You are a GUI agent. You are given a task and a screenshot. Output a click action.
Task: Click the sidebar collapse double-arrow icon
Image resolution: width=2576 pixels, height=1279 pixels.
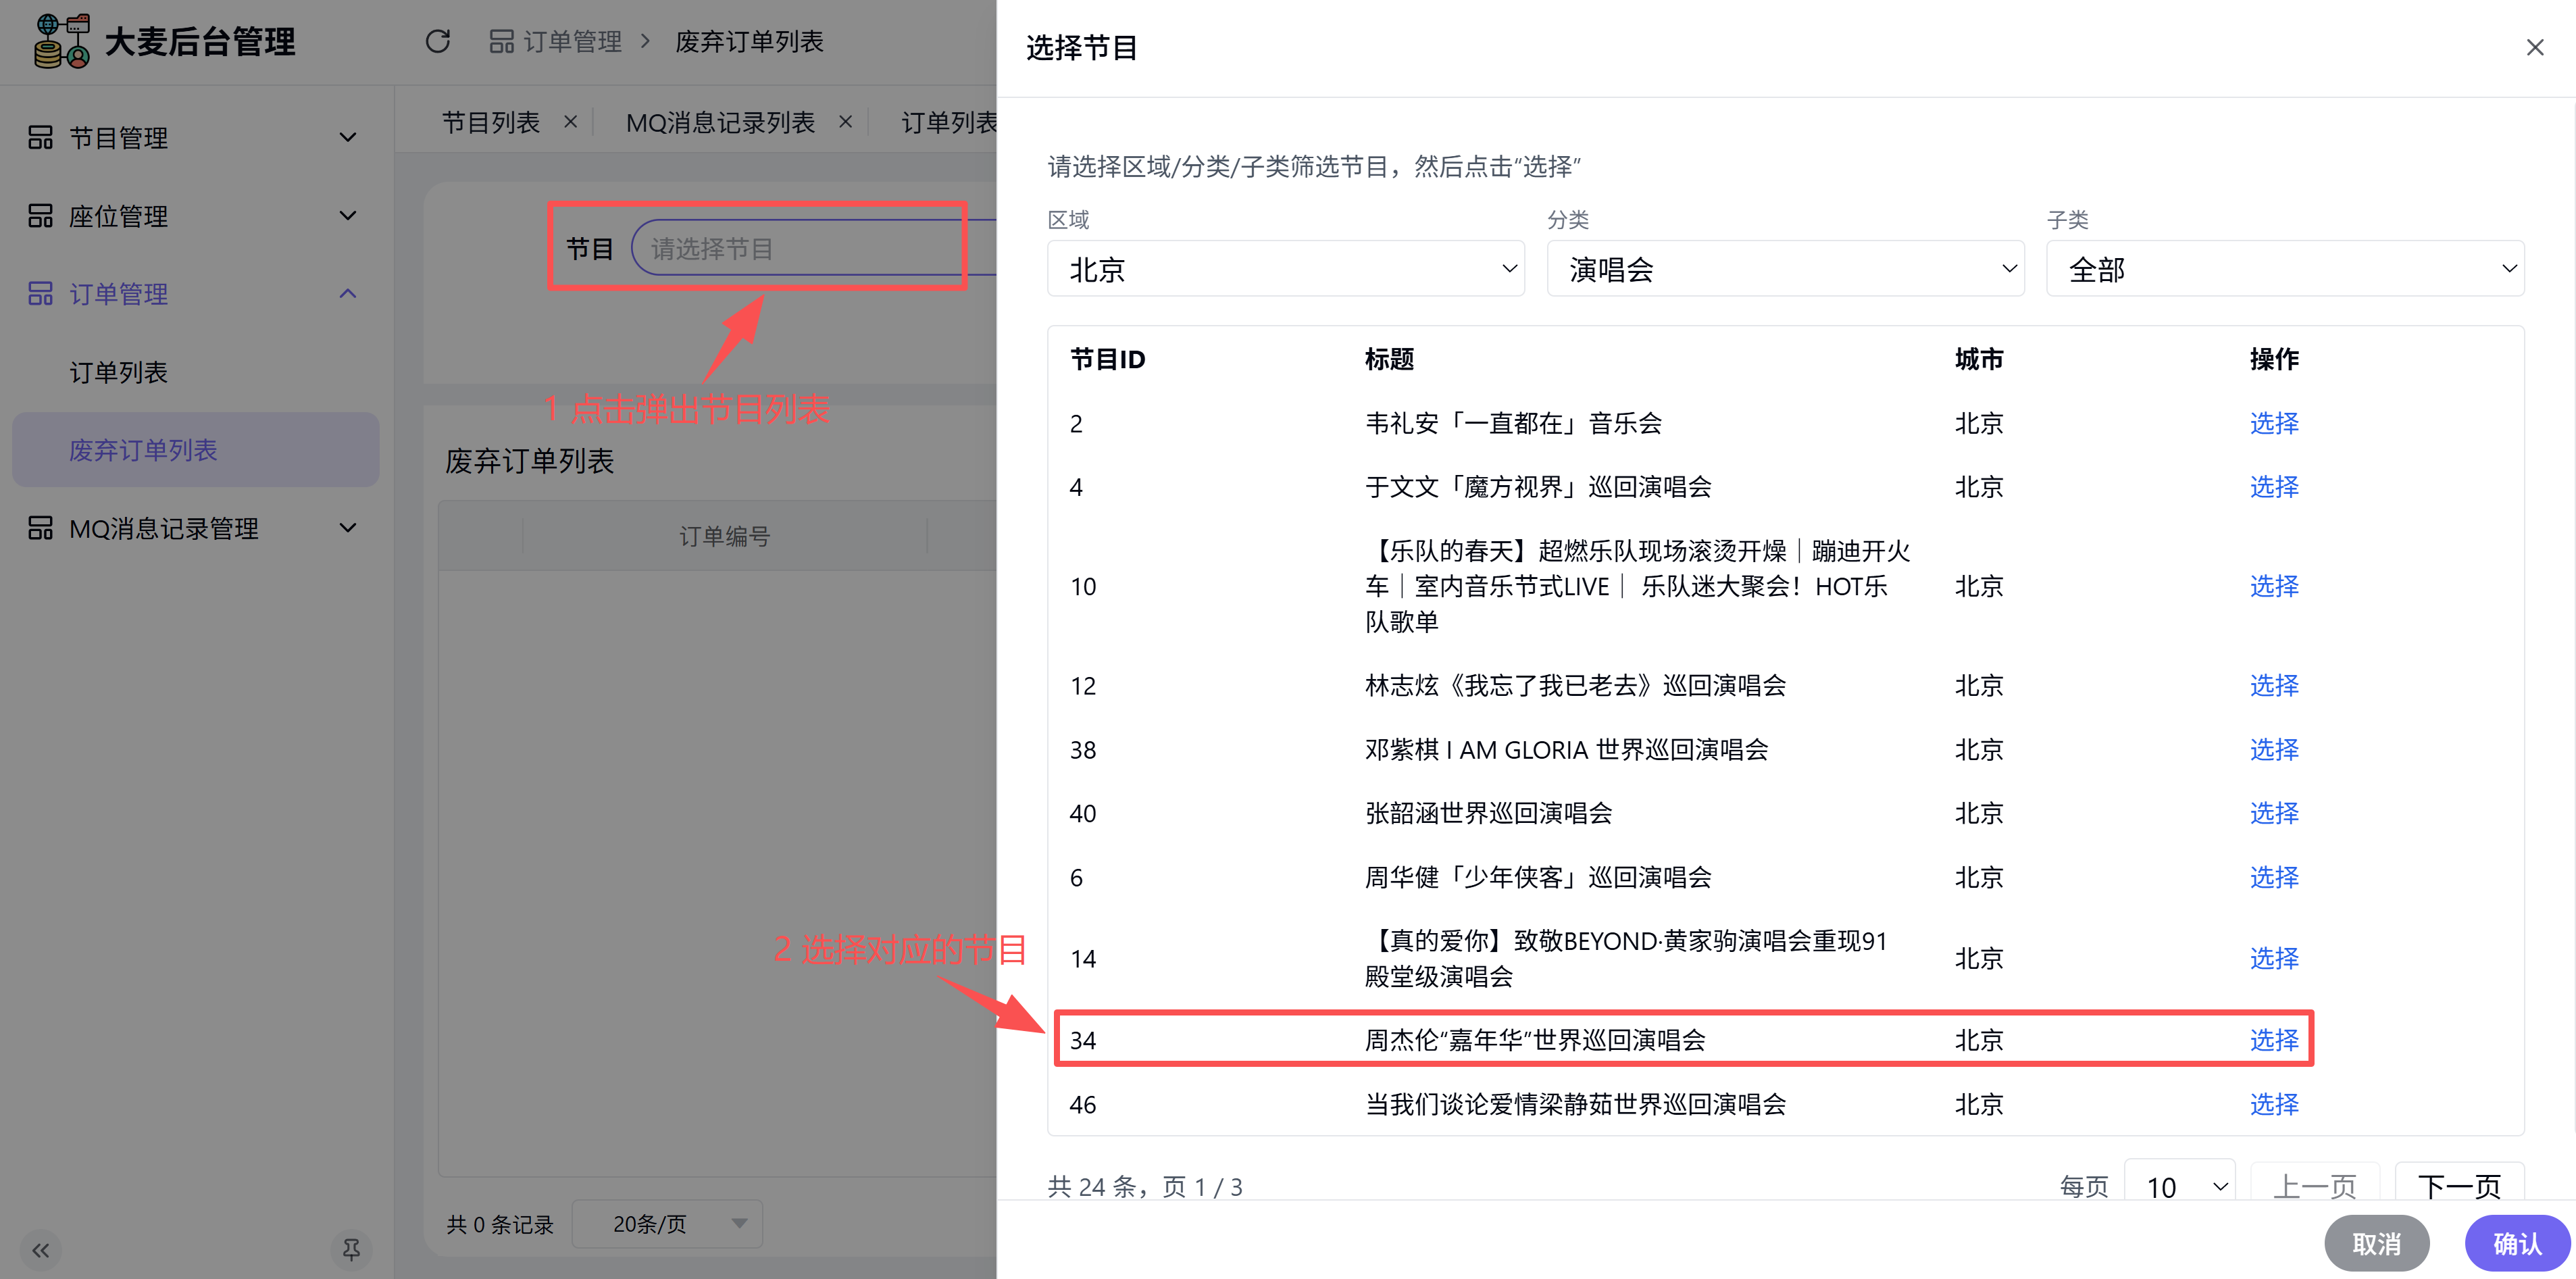coord(41,1250)
